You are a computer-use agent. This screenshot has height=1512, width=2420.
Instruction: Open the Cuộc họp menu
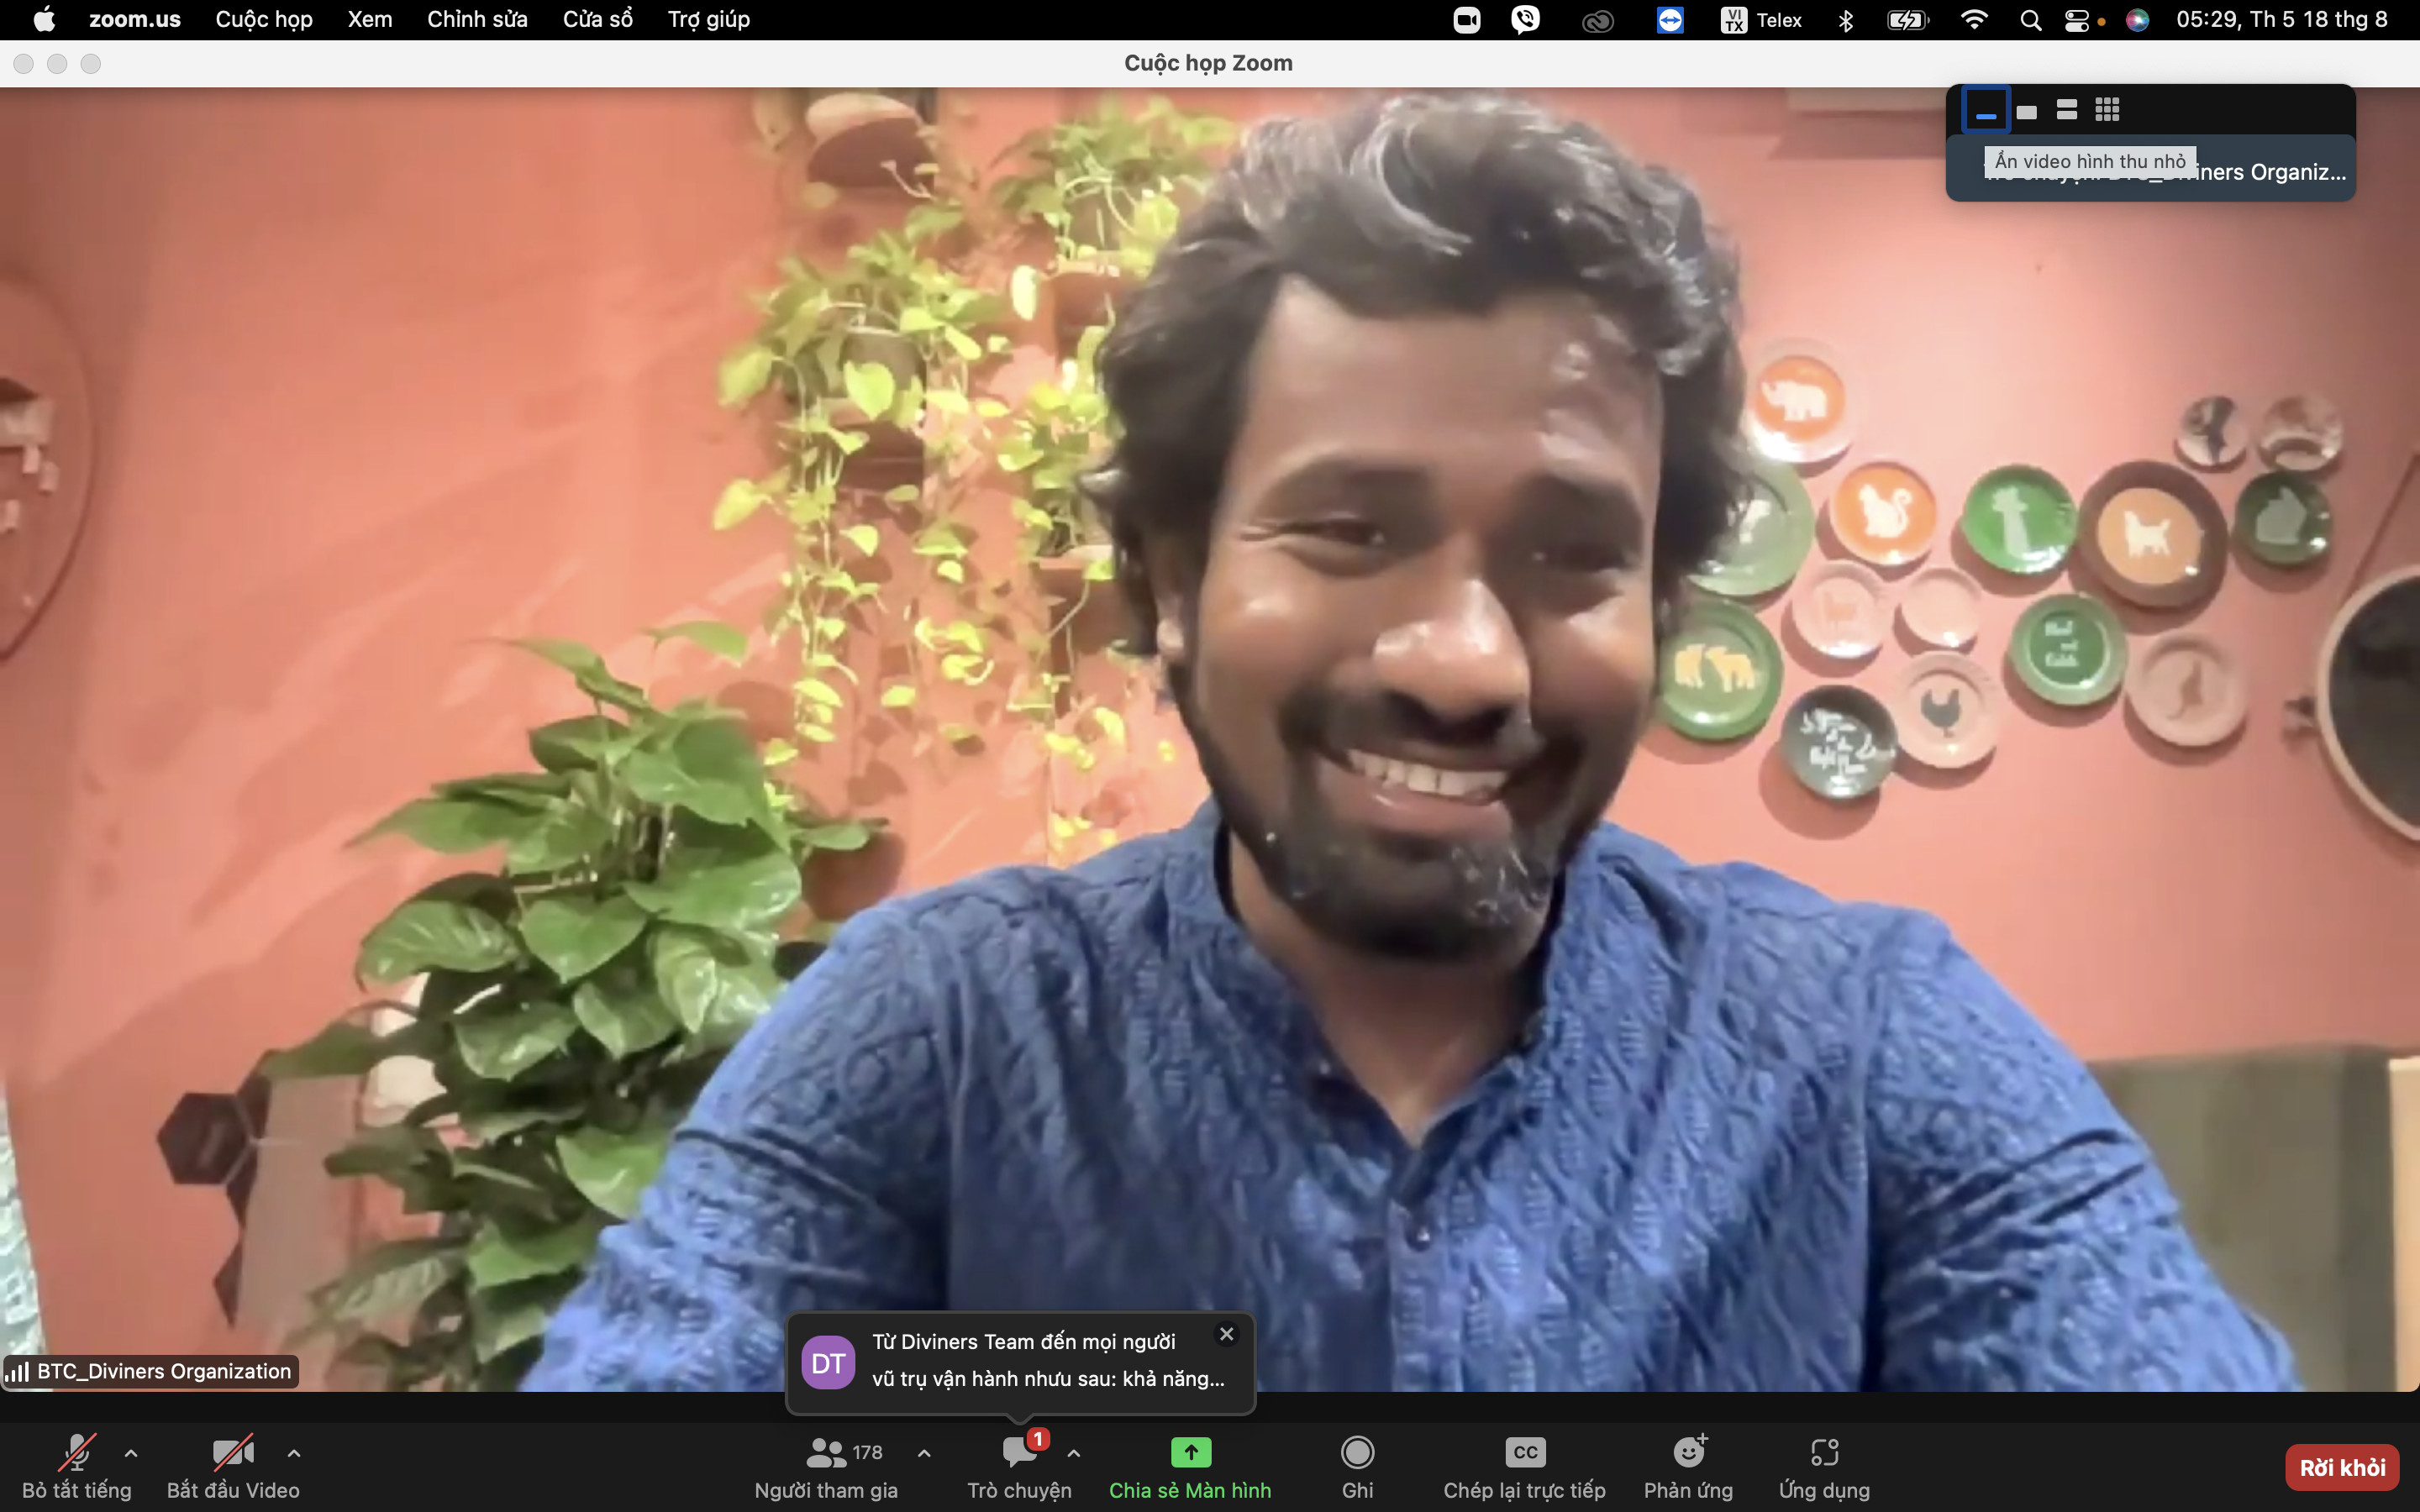click(x=264, y=20)
